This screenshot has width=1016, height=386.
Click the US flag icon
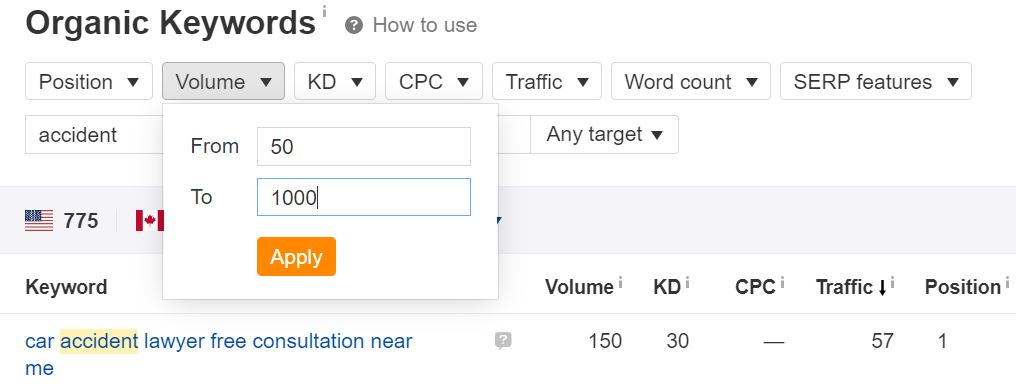39,221
